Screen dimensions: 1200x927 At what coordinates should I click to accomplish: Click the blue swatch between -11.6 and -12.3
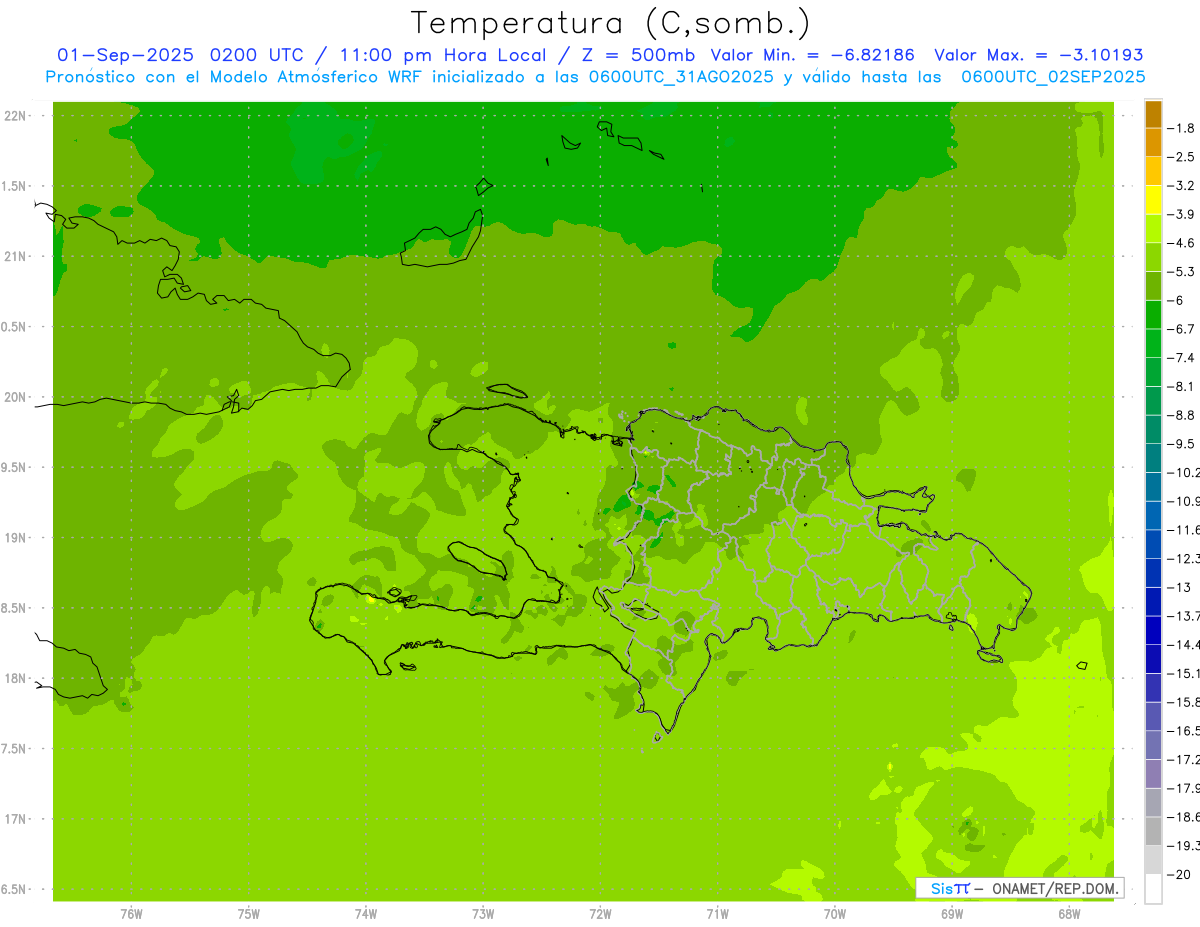pos(1153,544)
